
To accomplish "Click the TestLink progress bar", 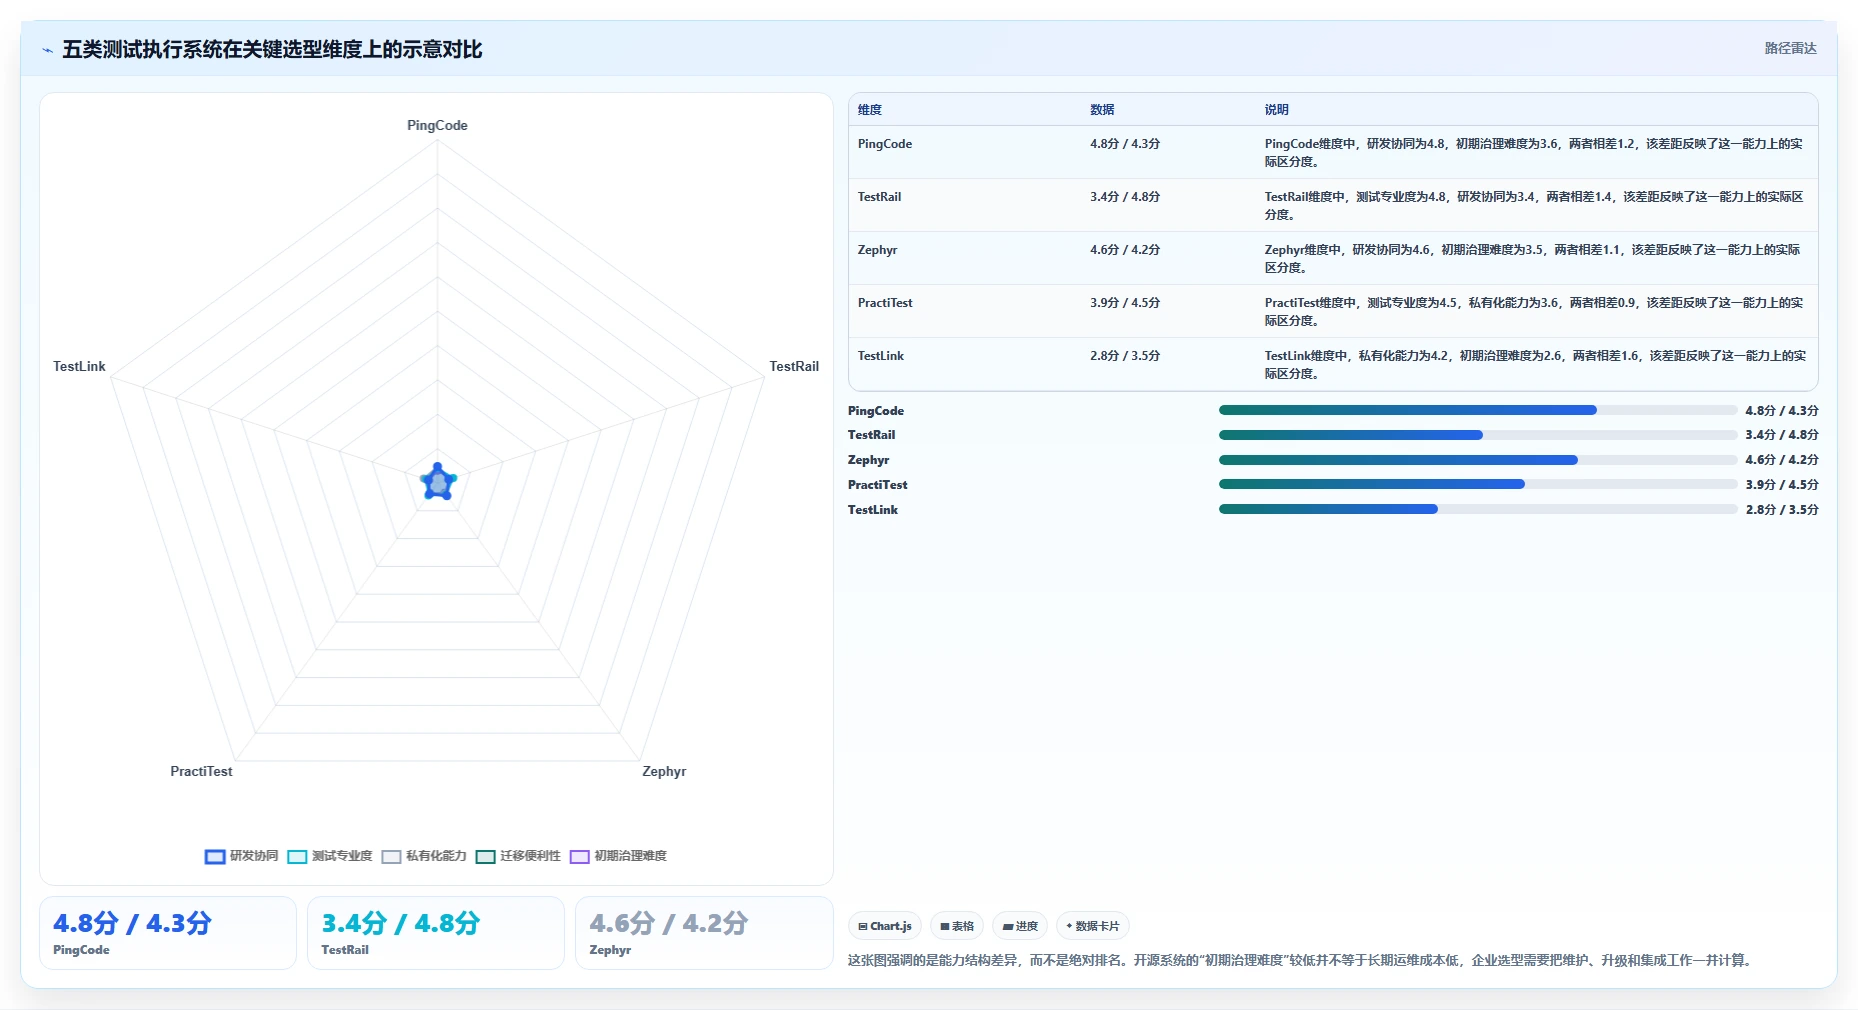I will tap(1478, 509).
